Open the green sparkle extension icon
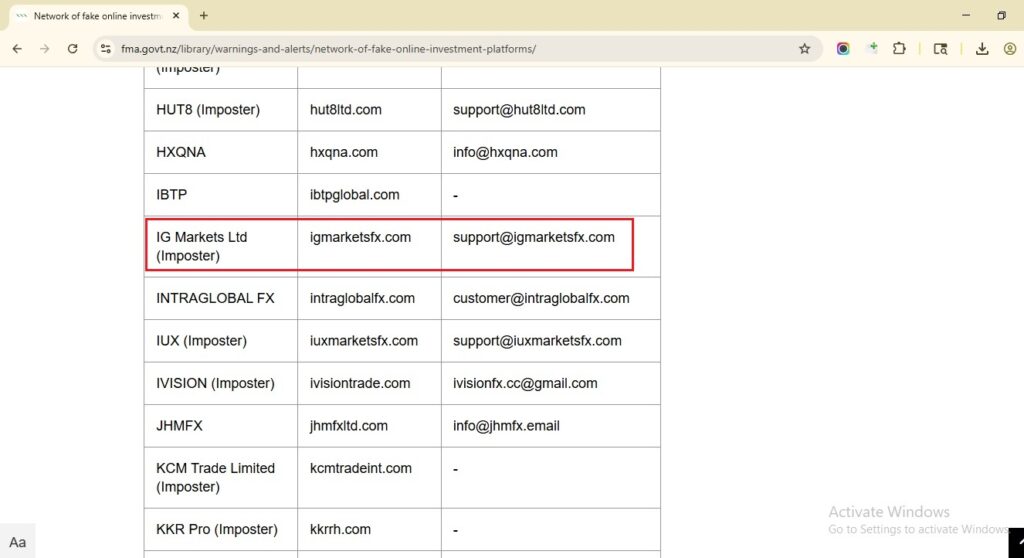The width and height of the screenshot is (1024, 558). tap(872, 48)
